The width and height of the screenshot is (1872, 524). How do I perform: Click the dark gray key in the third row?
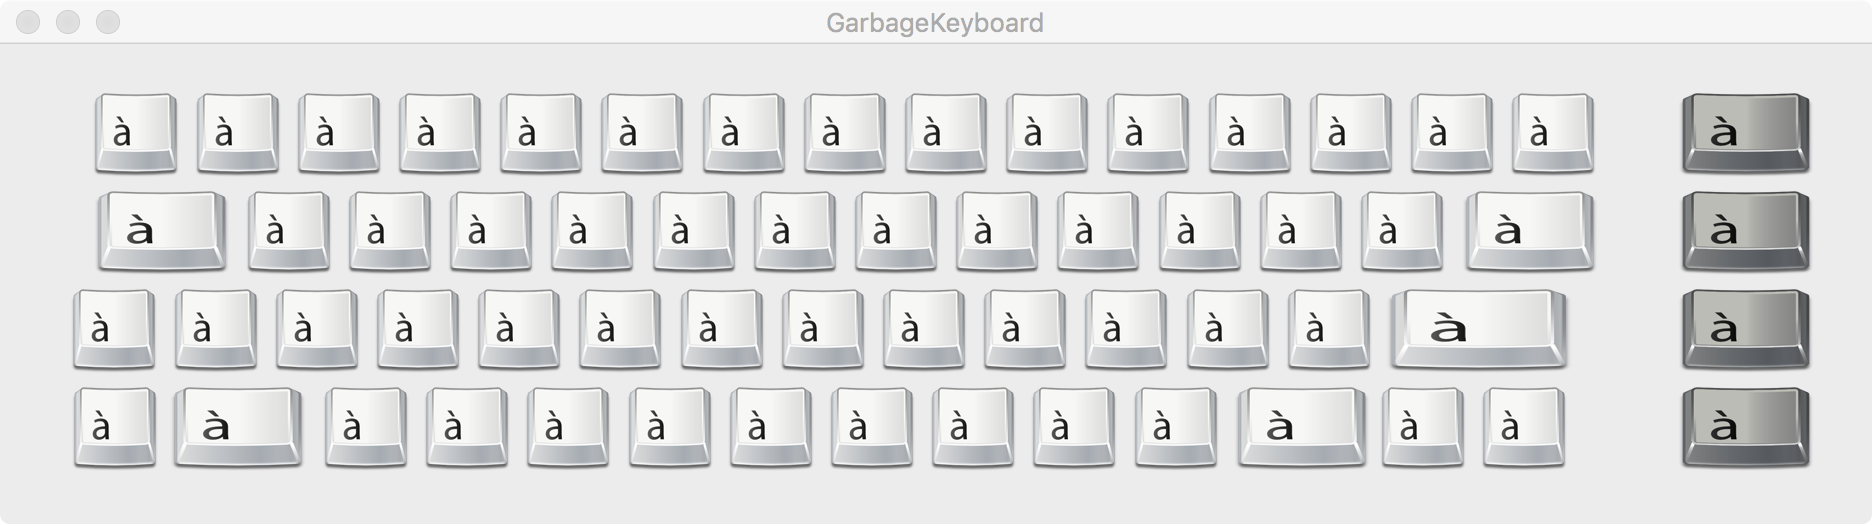coord(1746,329)
